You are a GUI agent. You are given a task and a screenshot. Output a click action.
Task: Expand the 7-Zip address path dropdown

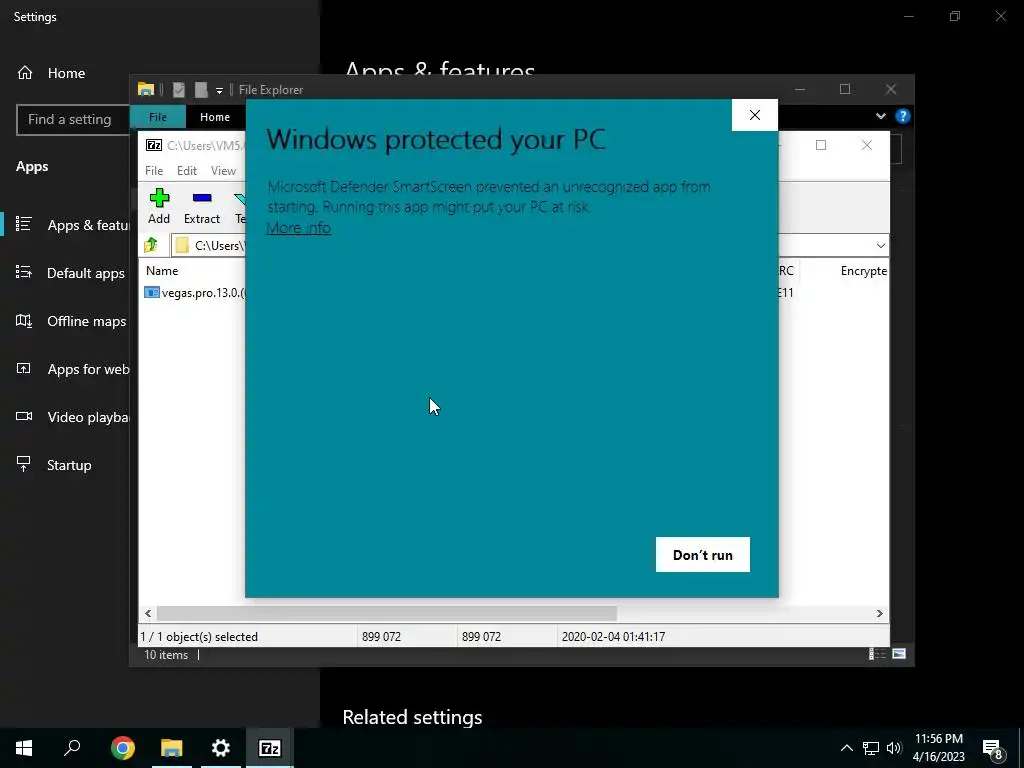pos(880,246)
